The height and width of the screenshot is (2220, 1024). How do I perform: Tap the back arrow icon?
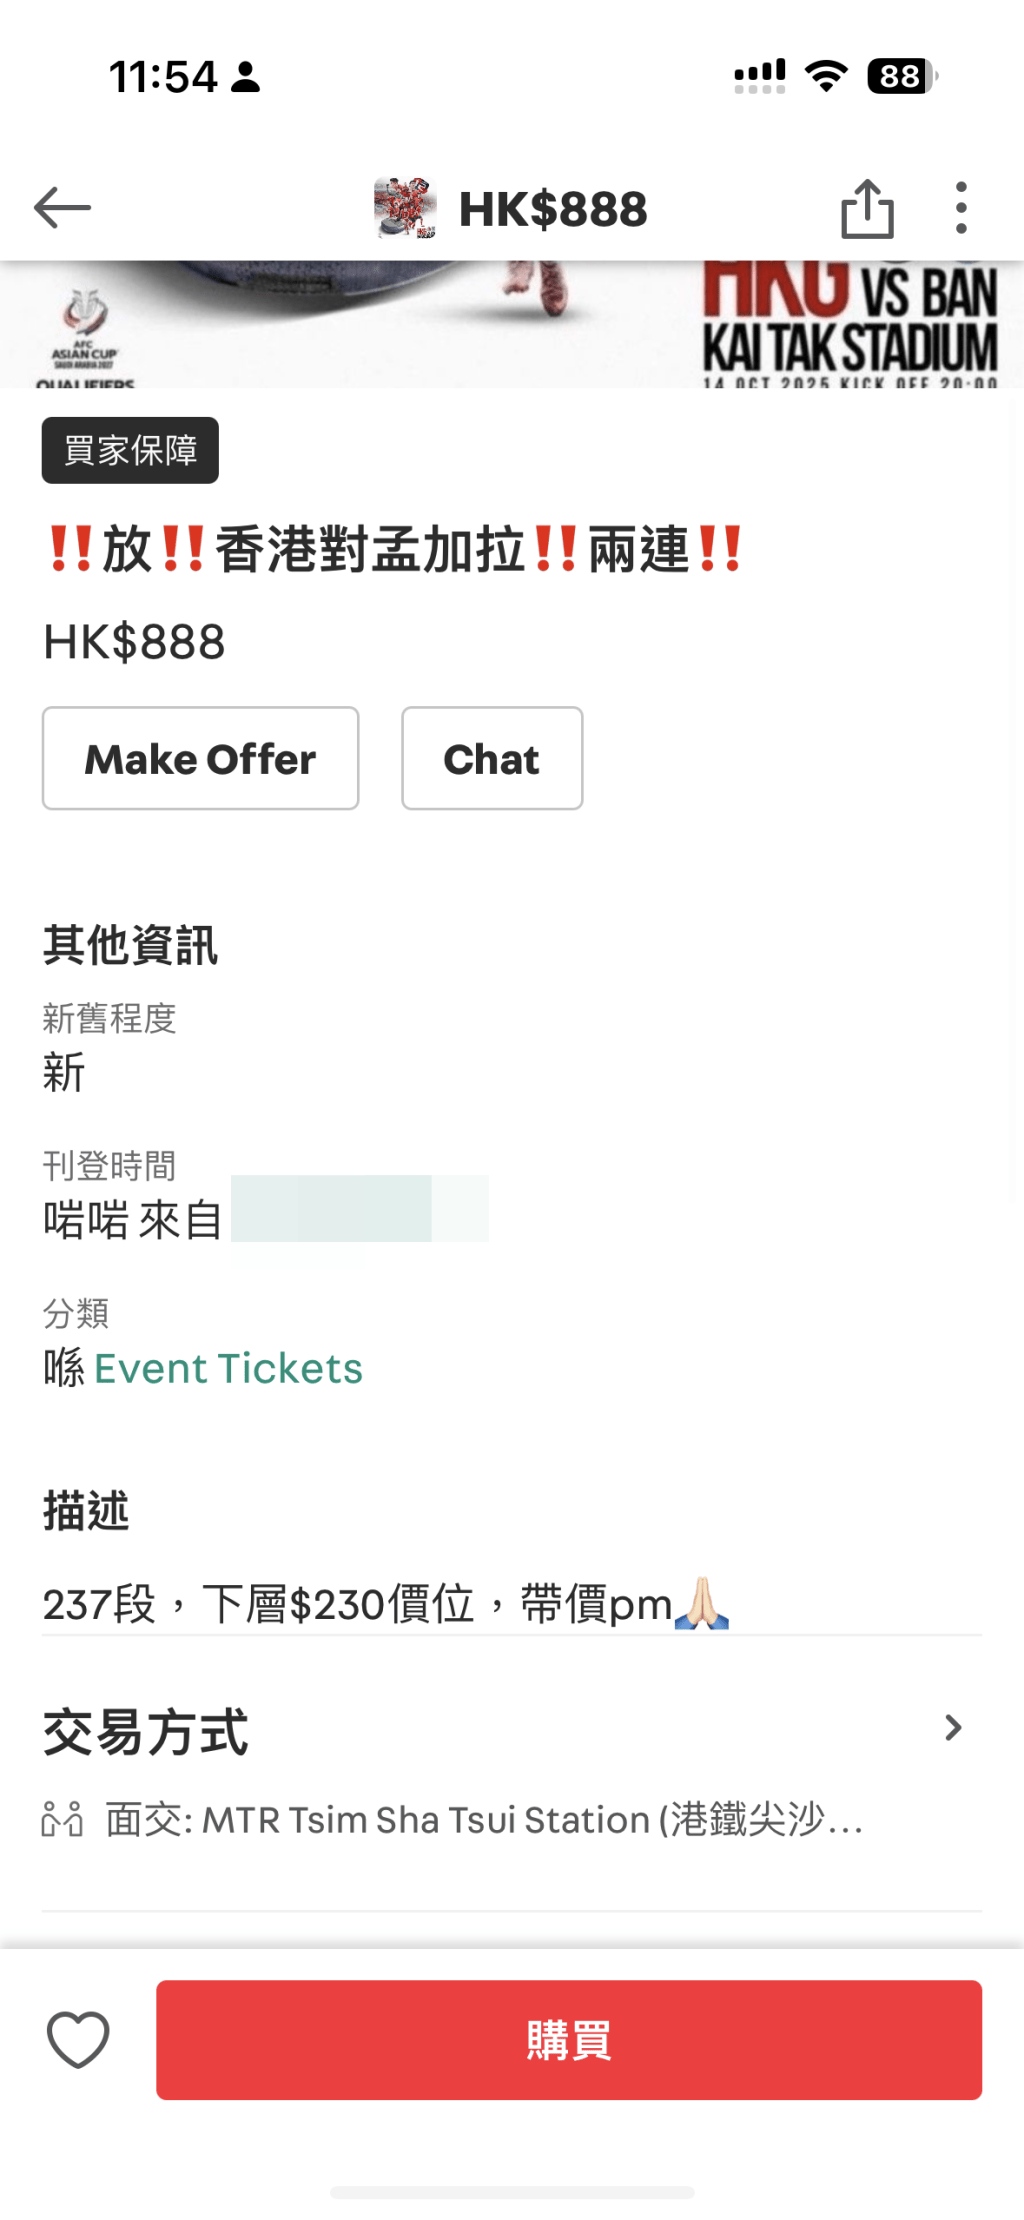click(62, 208)
